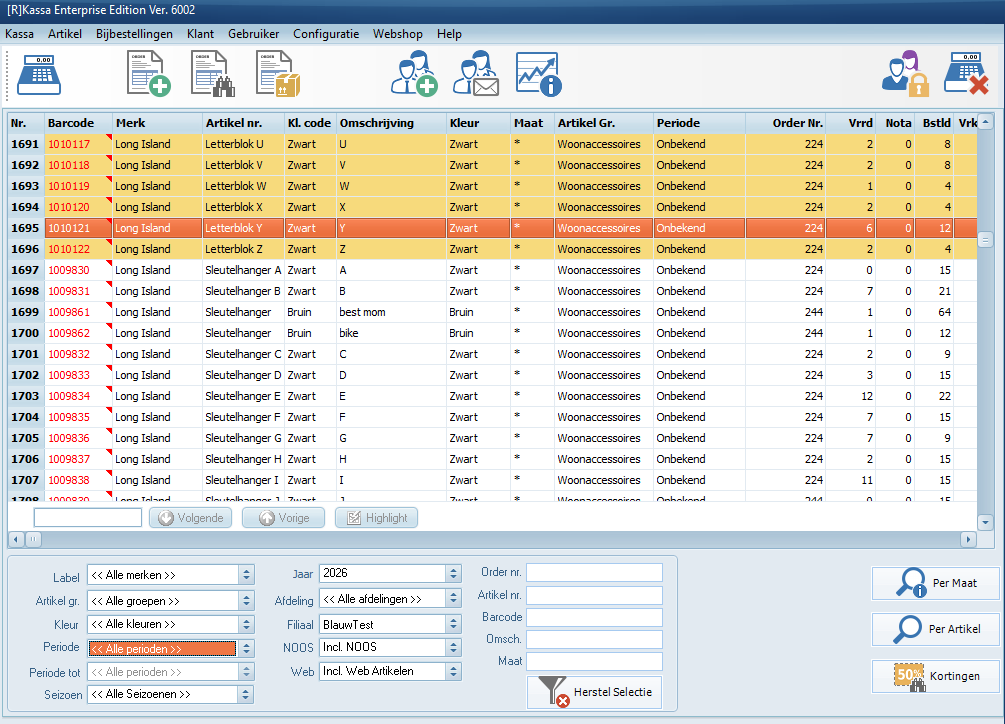Open the cash register icon in toolbar
Viewport: 1005px width, 724px height.
(39, 75)
